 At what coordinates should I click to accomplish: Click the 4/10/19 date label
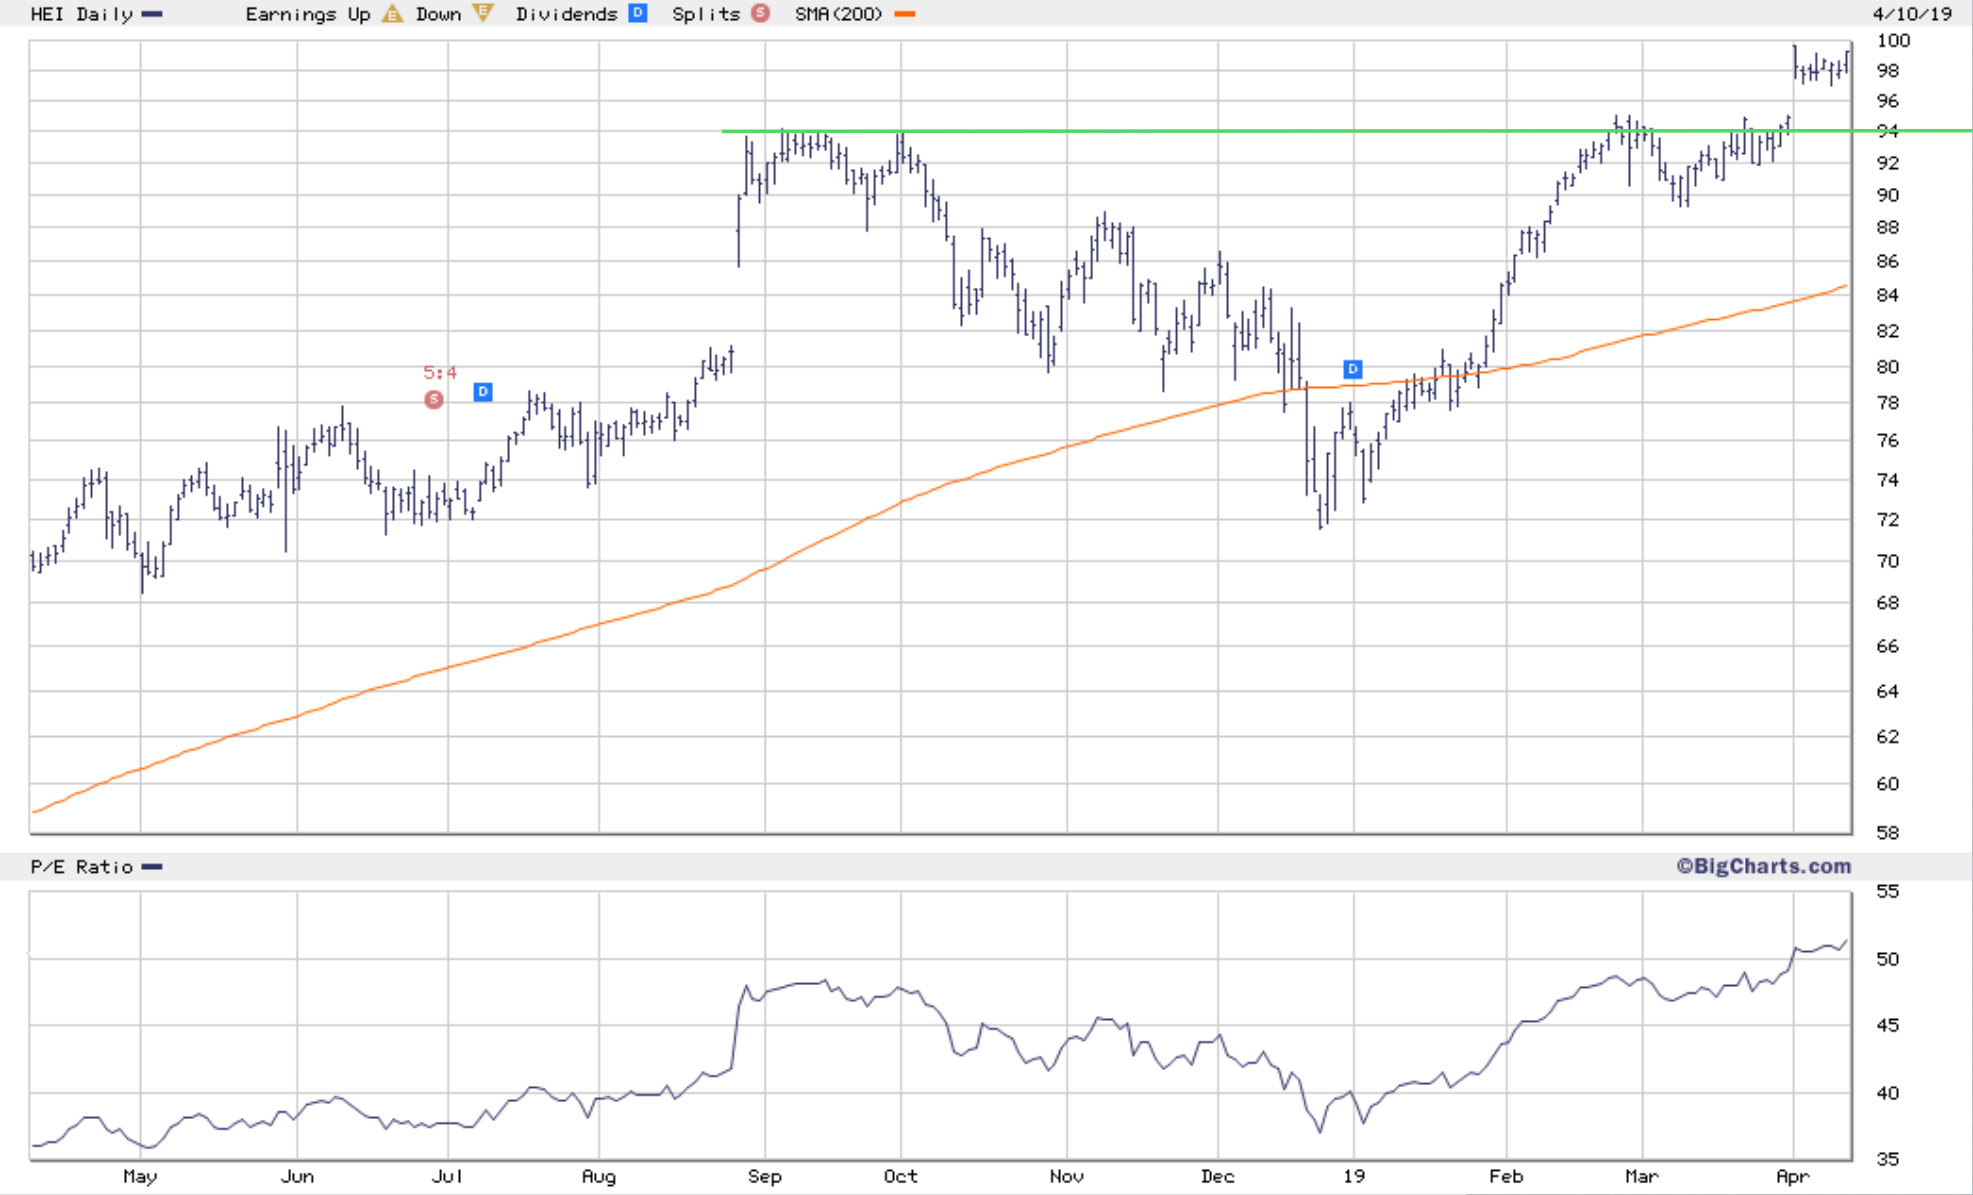pyautogui.click(x=1912, y=14)
